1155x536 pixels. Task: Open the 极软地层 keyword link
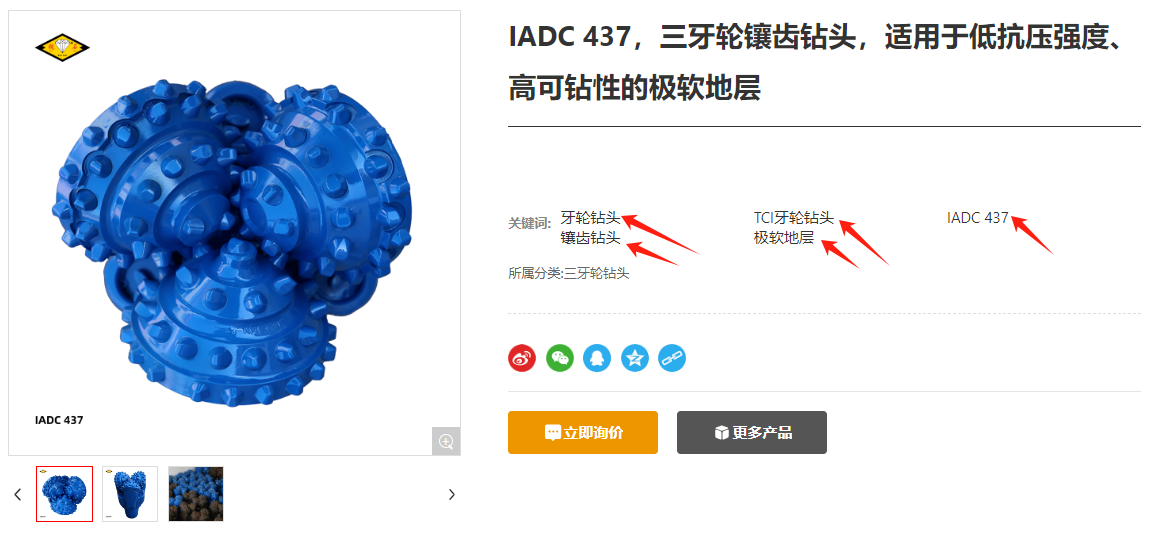(784, 238)
